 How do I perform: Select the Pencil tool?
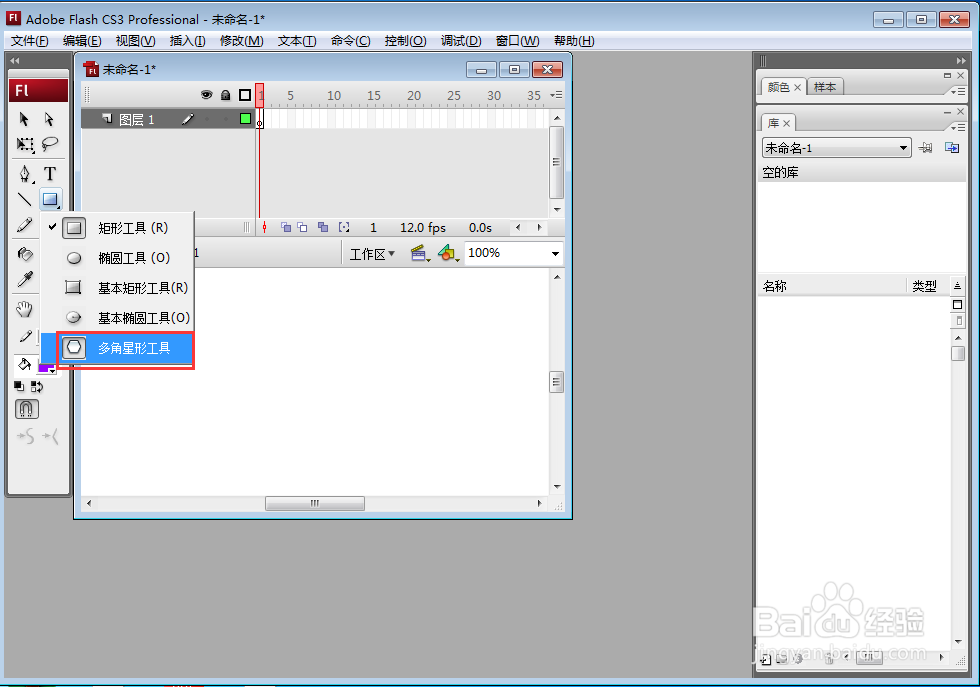coord(24,225)
